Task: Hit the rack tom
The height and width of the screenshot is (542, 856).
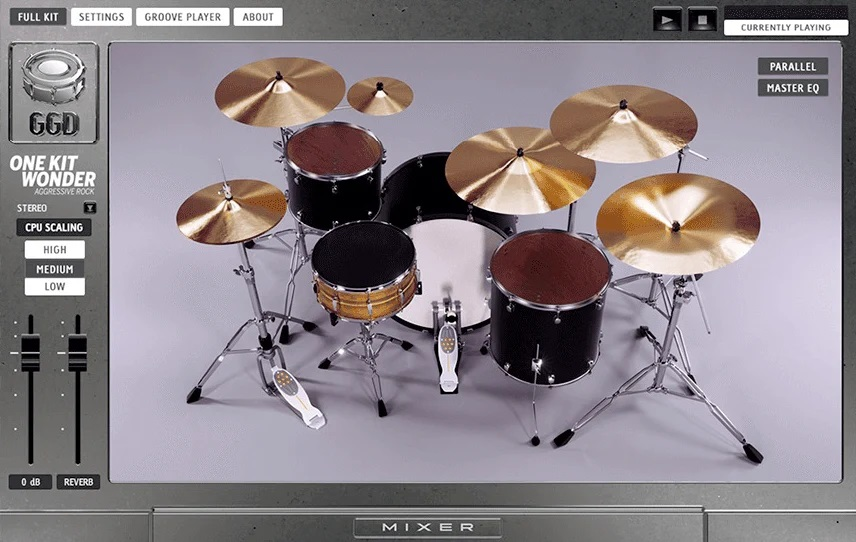Action: point(334,152)
